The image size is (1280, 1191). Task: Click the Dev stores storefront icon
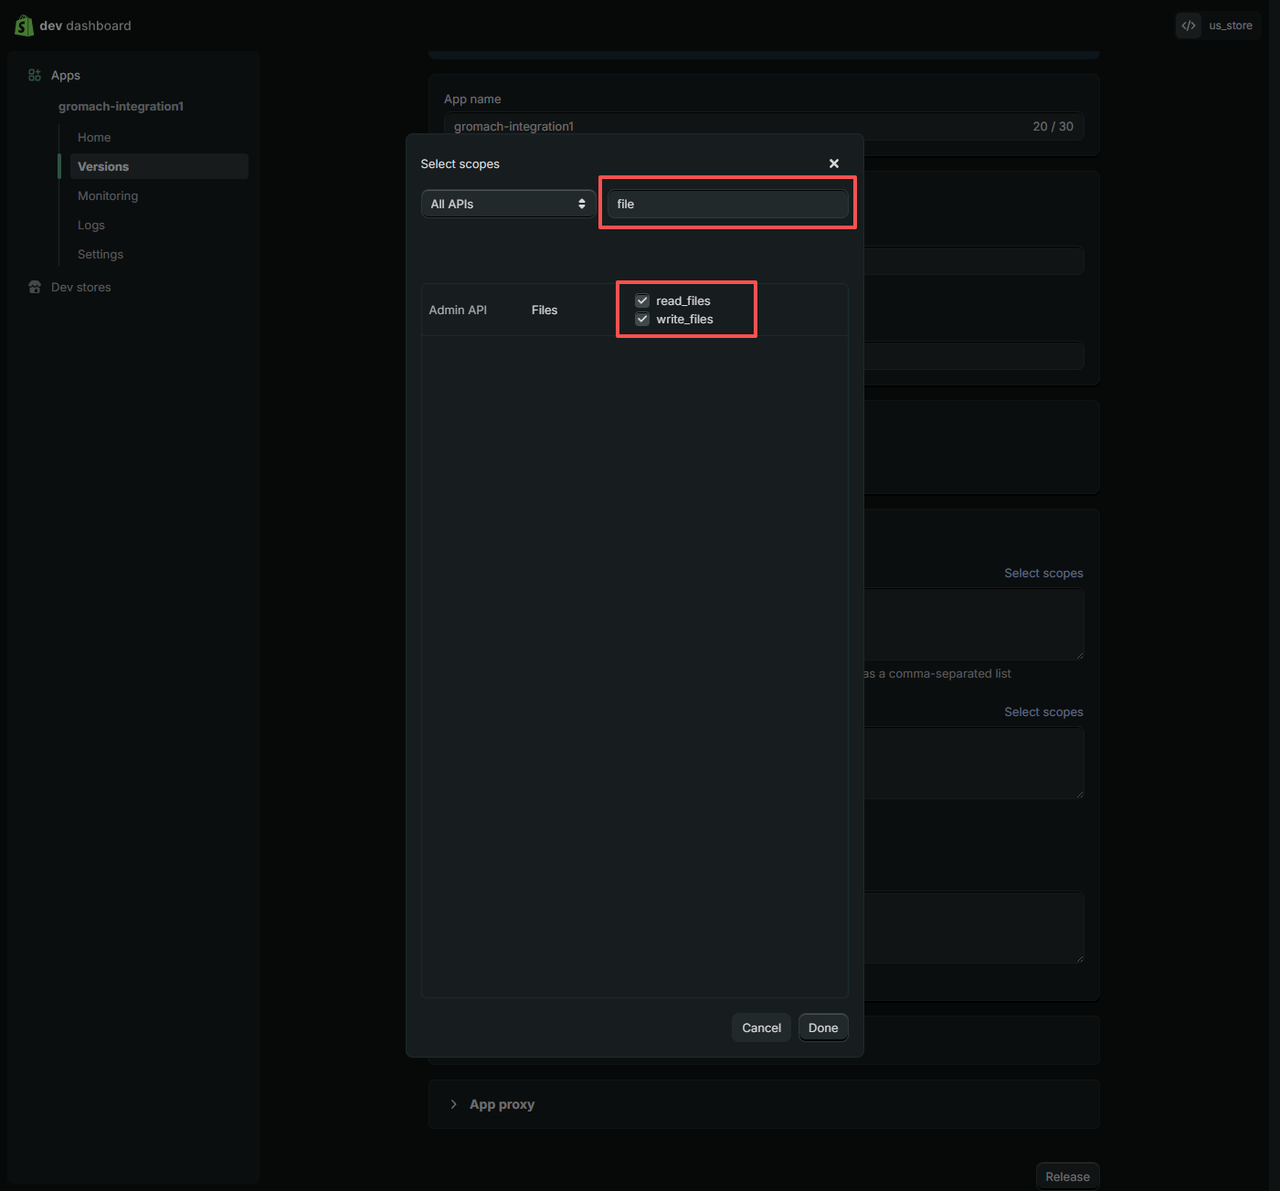click(x=35, y=287)
